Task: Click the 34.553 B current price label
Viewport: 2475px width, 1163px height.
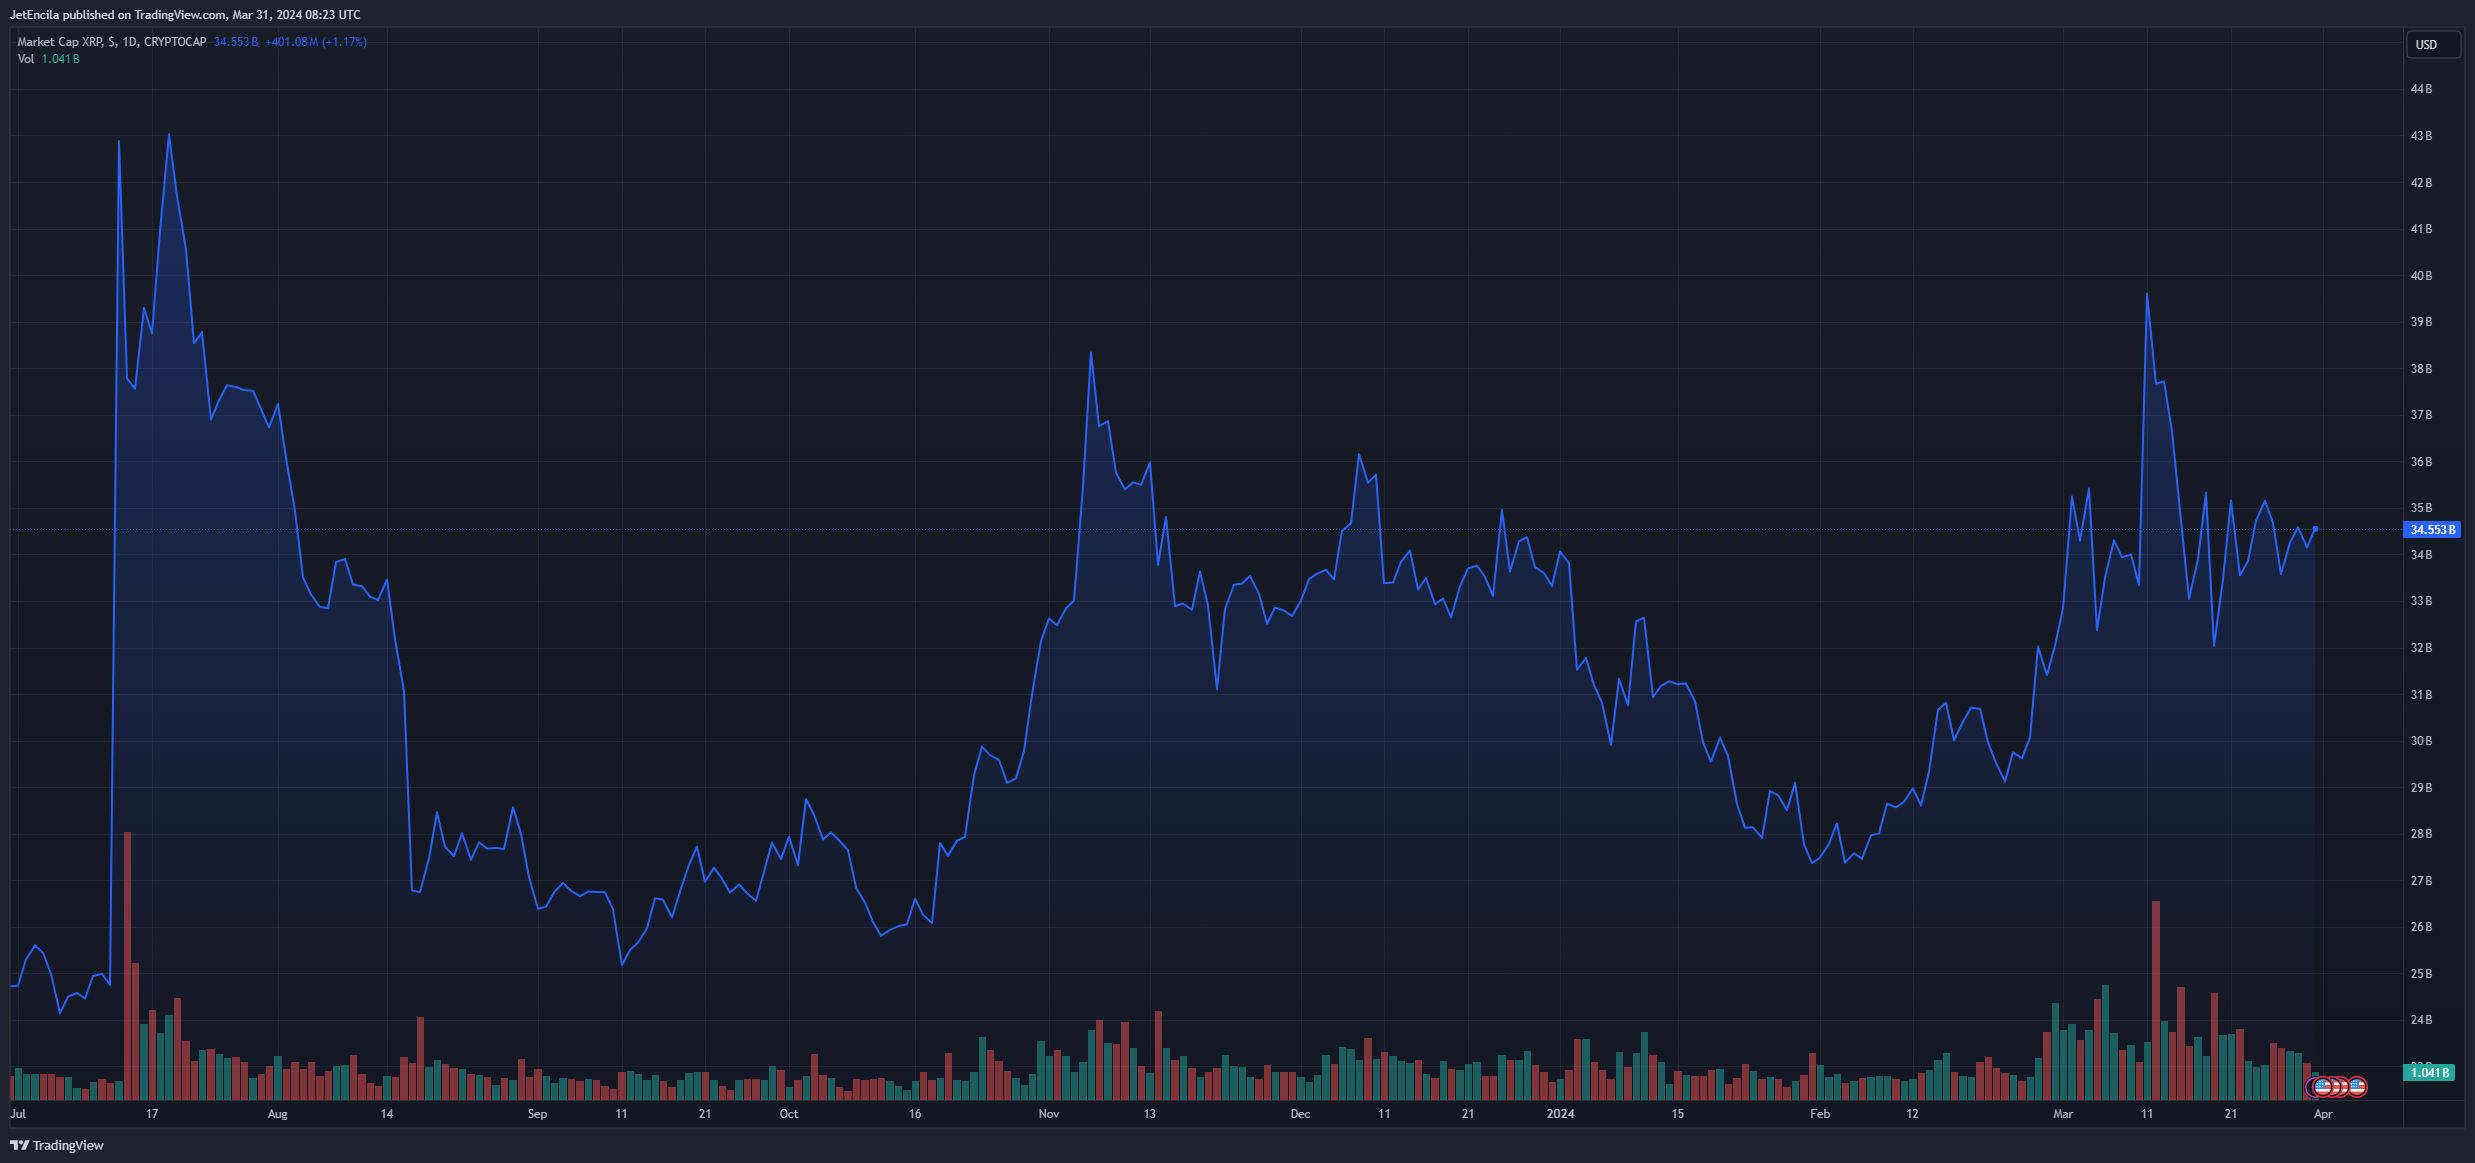Action: point(2431,530)
